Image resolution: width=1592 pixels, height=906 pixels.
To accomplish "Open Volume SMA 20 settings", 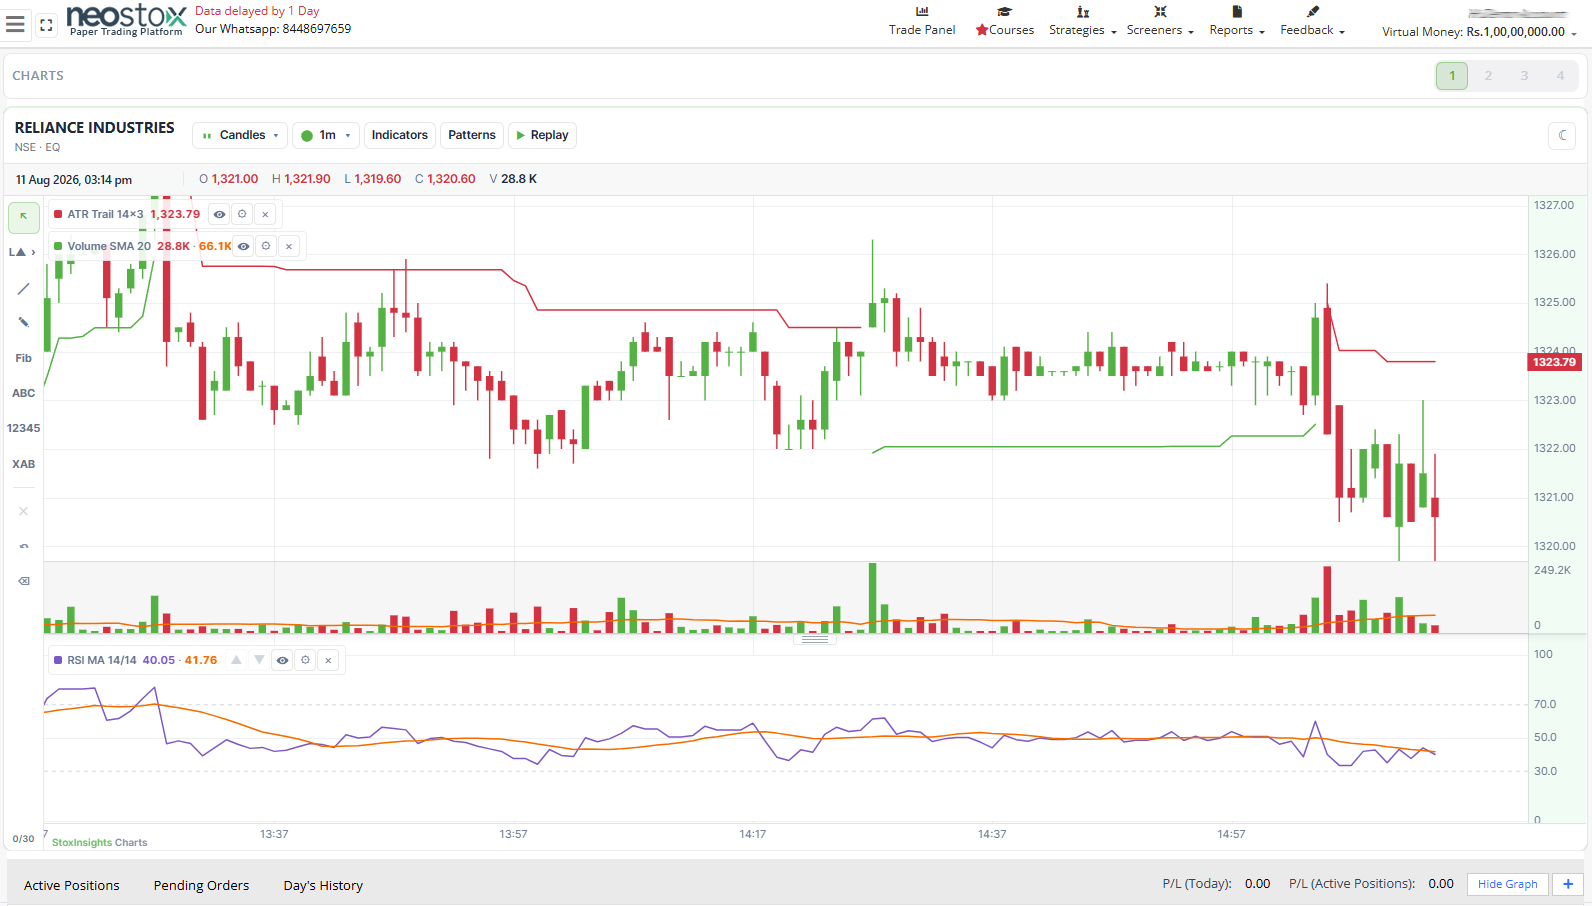I will (266, 246).
